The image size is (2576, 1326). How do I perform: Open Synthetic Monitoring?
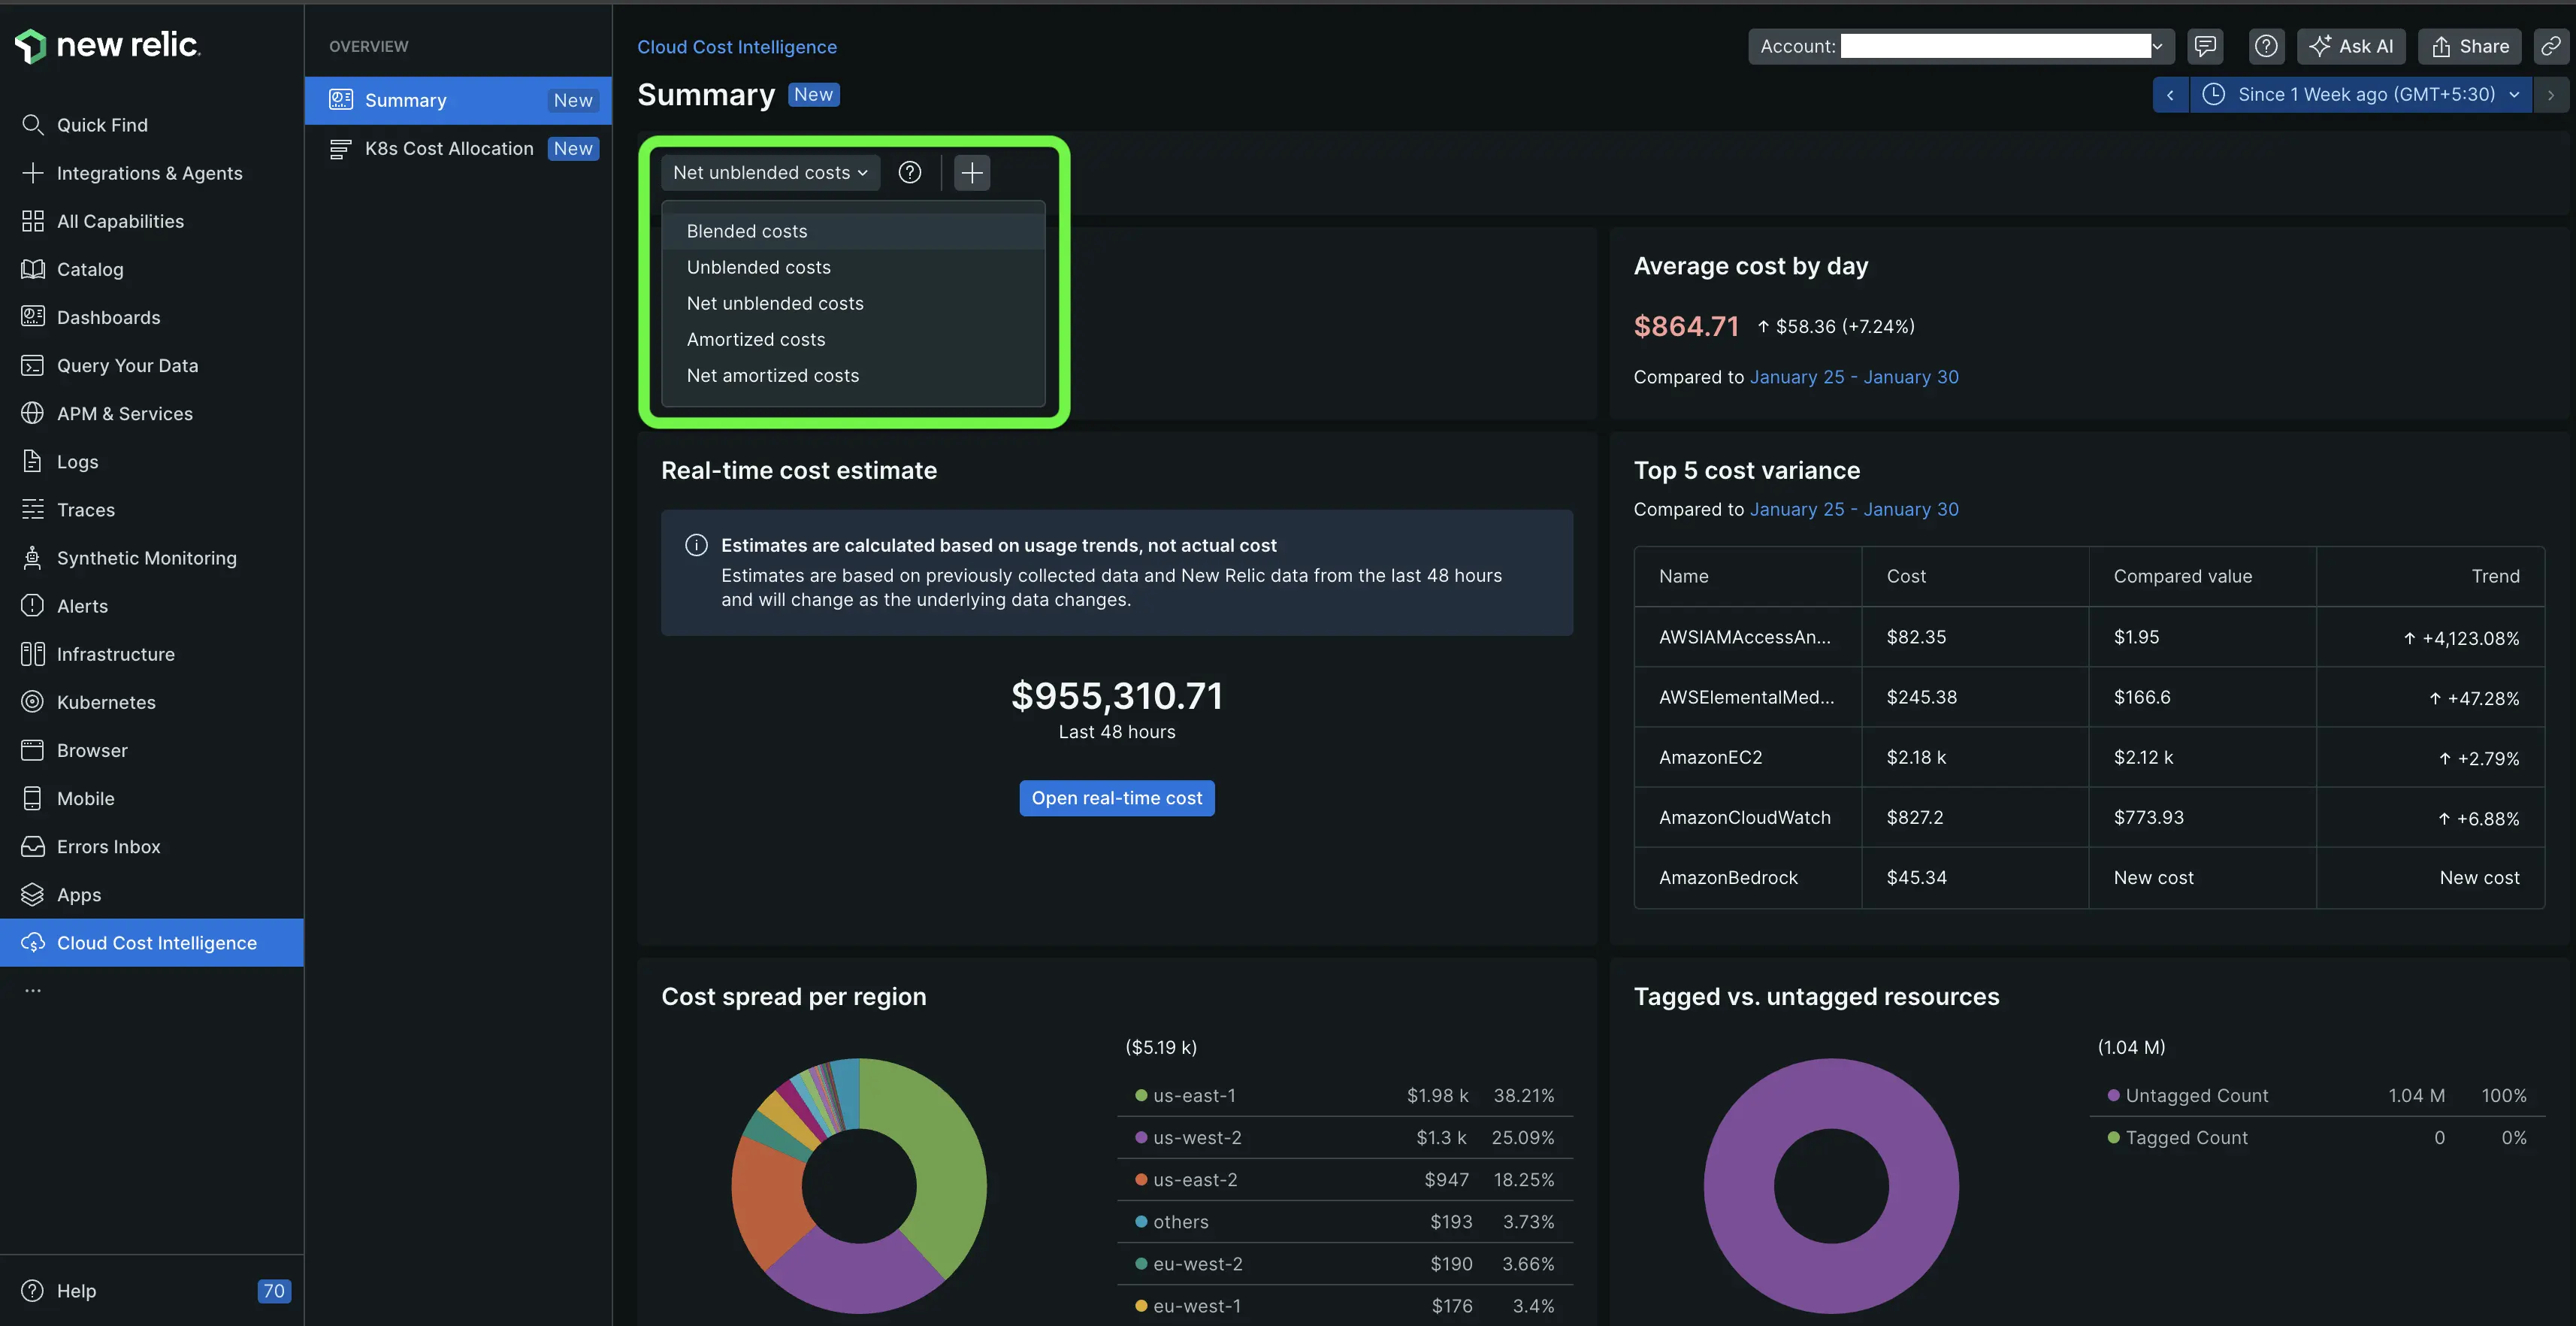(146, 557)
